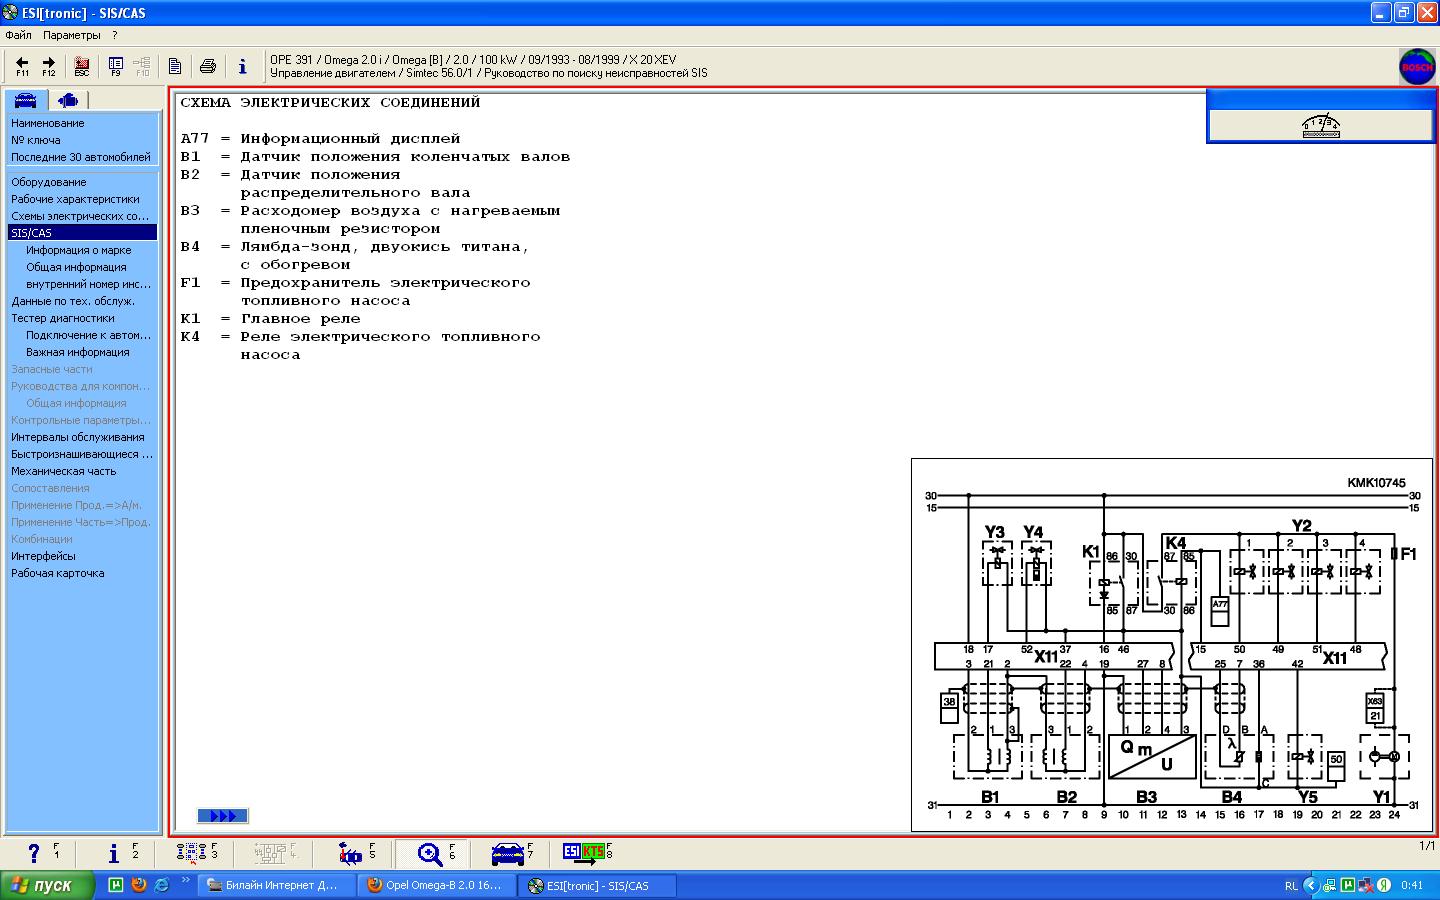Select Данные по тех. обслуж.

[x=73, y=301]
